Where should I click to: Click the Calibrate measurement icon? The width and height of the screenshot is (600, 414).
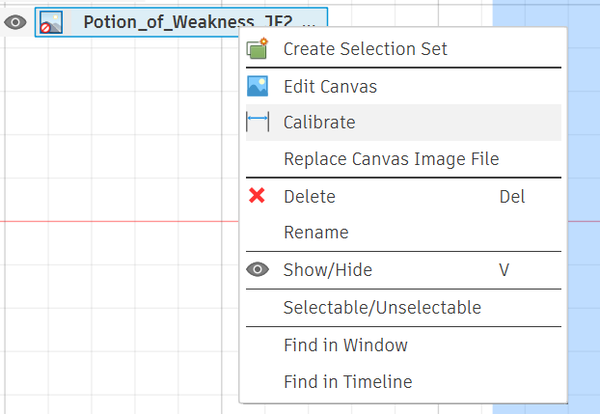(258, 122)
